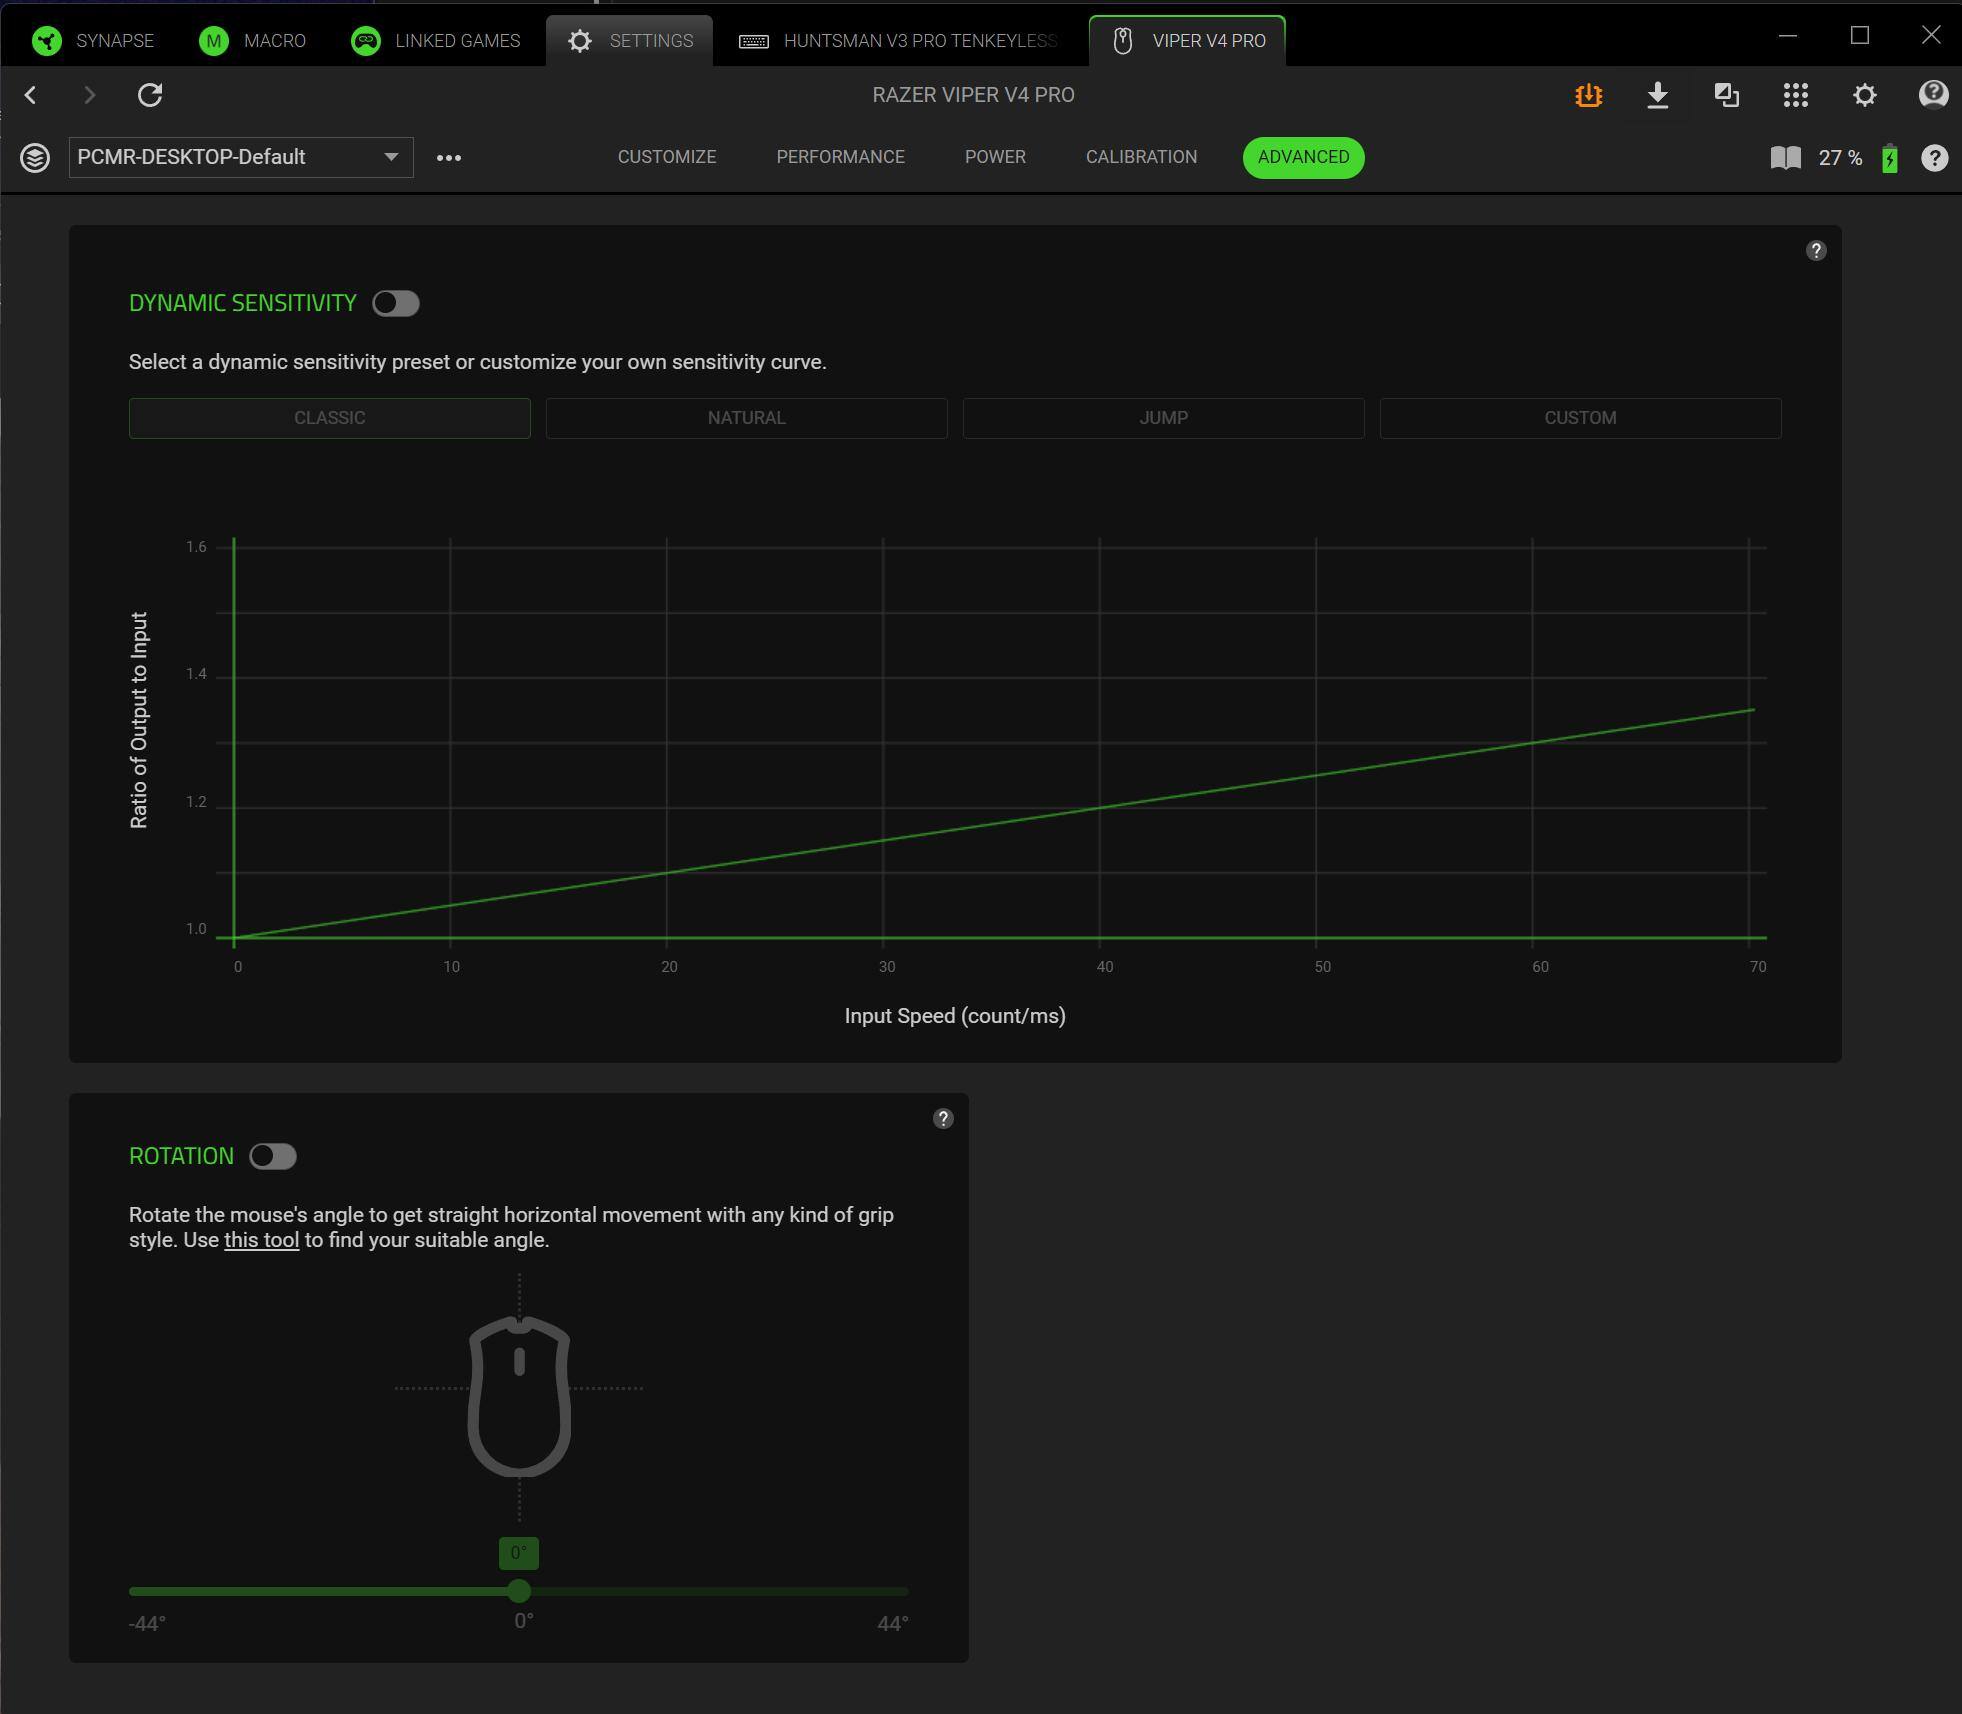Maximize the Razer Synapse window
The image size is (1962, 1714).
pyautogui.click(x=1860, y=36)
